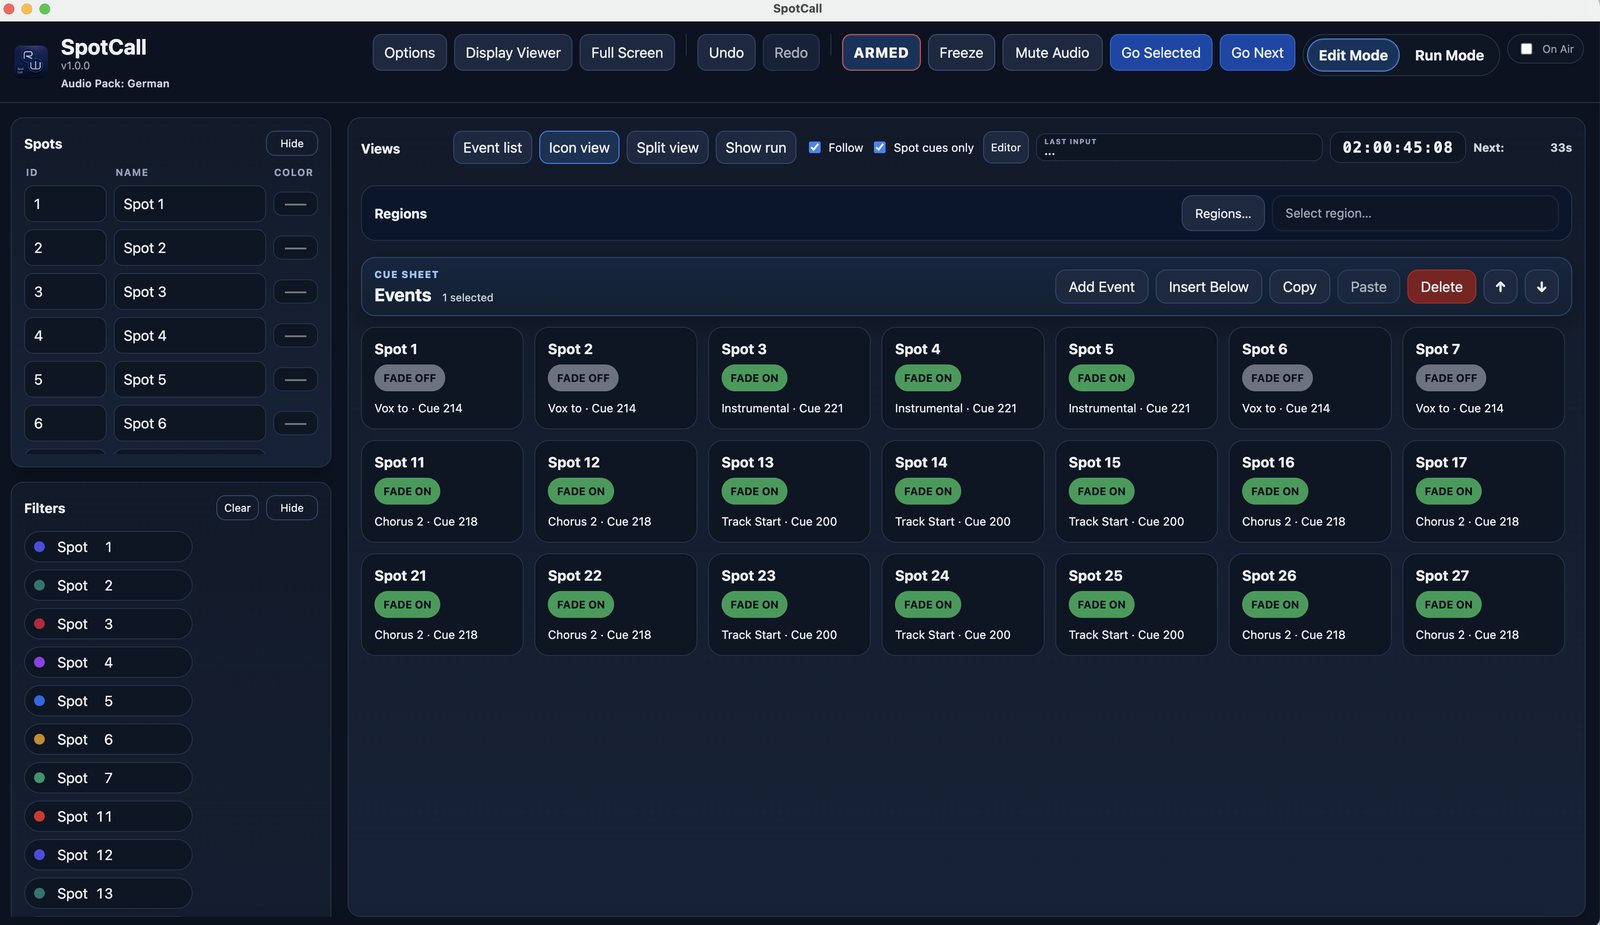The image size is (1600, 925).
Task: Change the color of Spot 2 row
Action: 295,248
